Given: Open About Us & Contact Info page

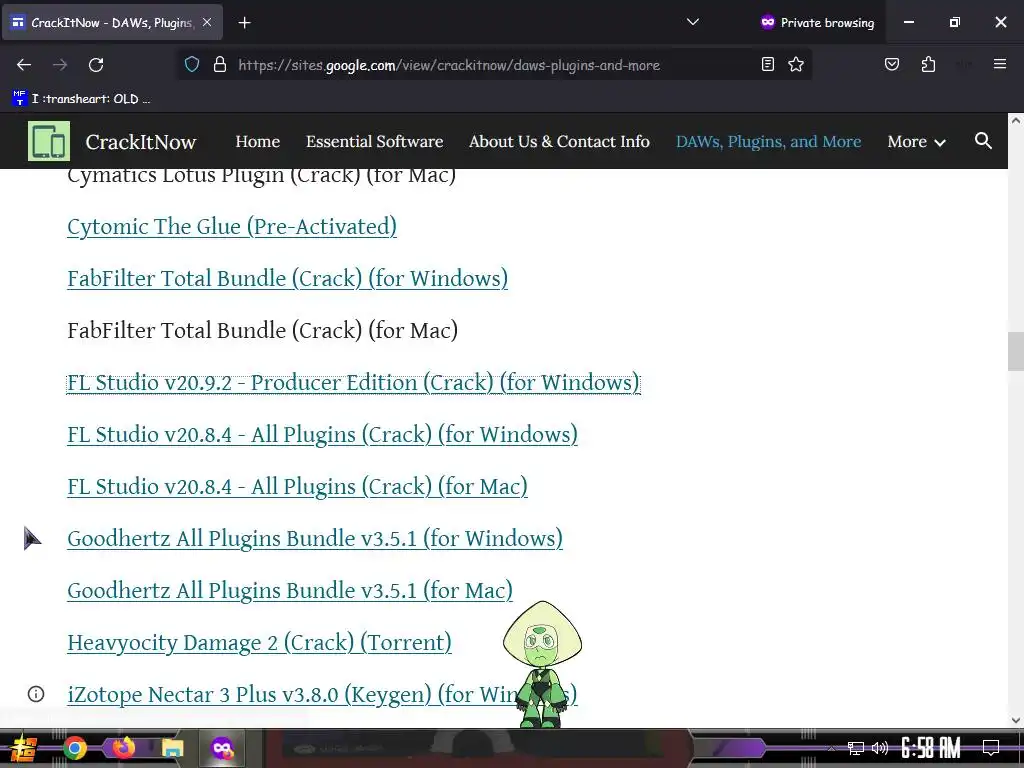Looking at the screenshot, I should coord(559,142).
